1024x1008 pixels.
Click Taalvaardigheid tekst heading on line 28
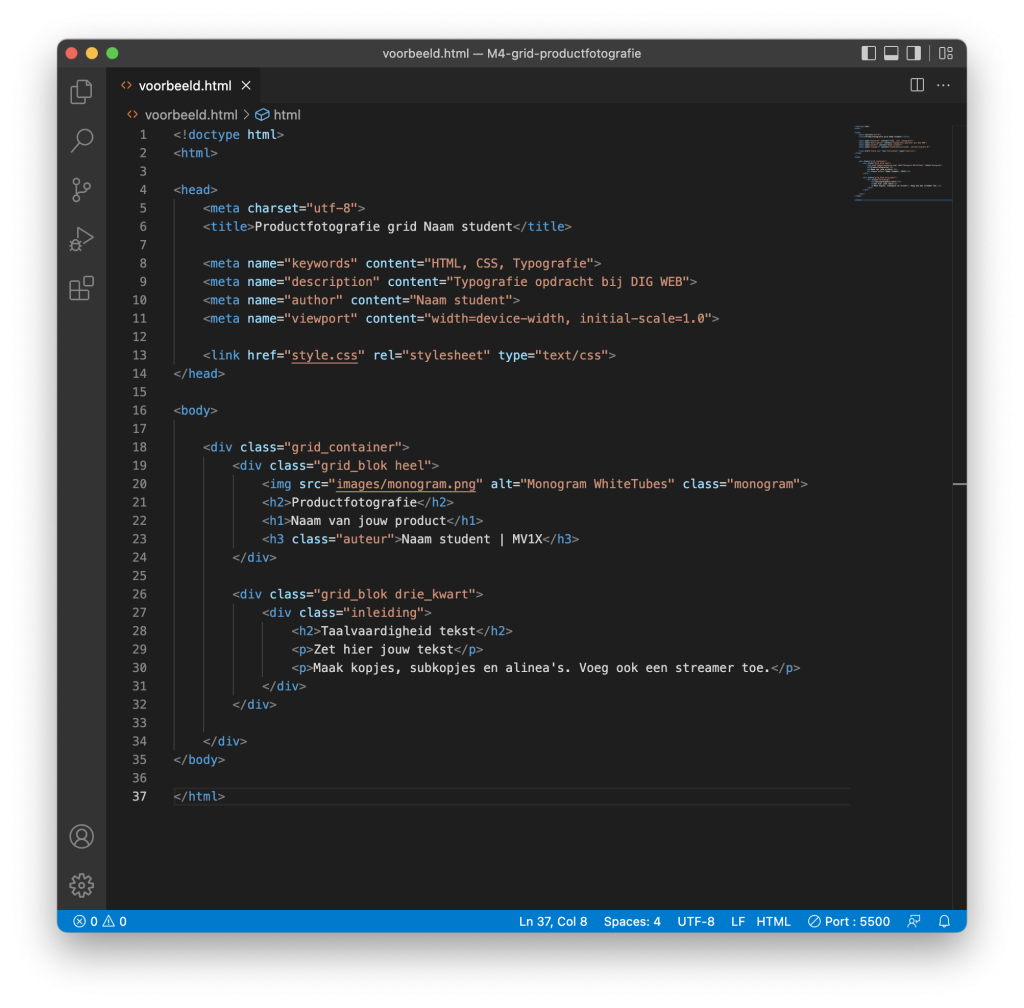pyautogui.click(x=398, y=631)
